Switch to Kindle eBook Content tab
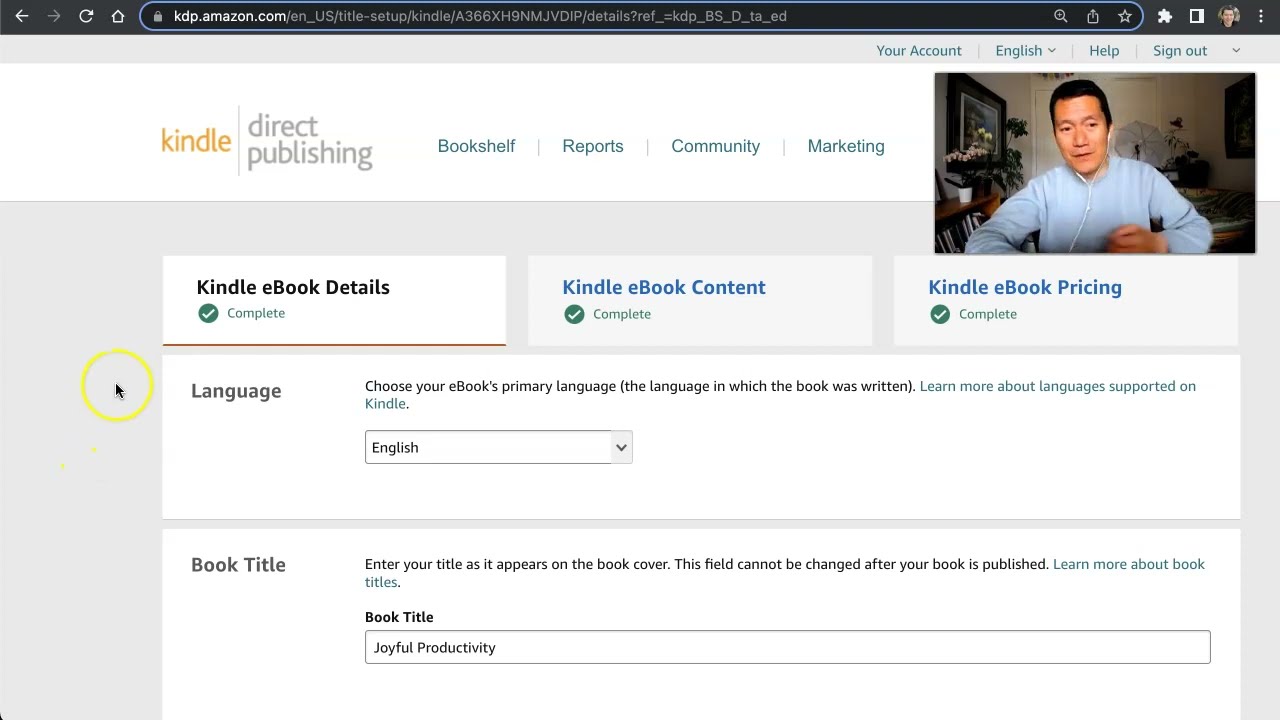This screenshot has width=1280, height=720. [x=700, y=300]
